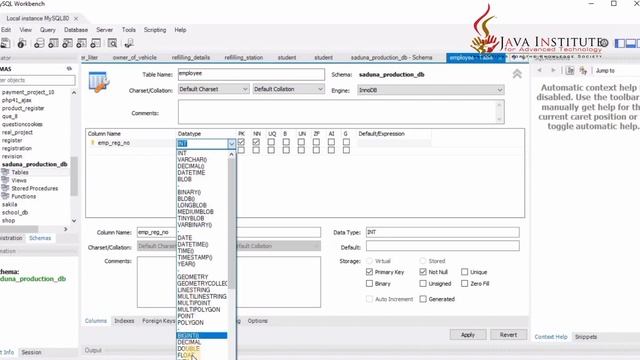Click the create function toolbar icon
Viewport: 640px width, 360px height.
pos(96,43)
